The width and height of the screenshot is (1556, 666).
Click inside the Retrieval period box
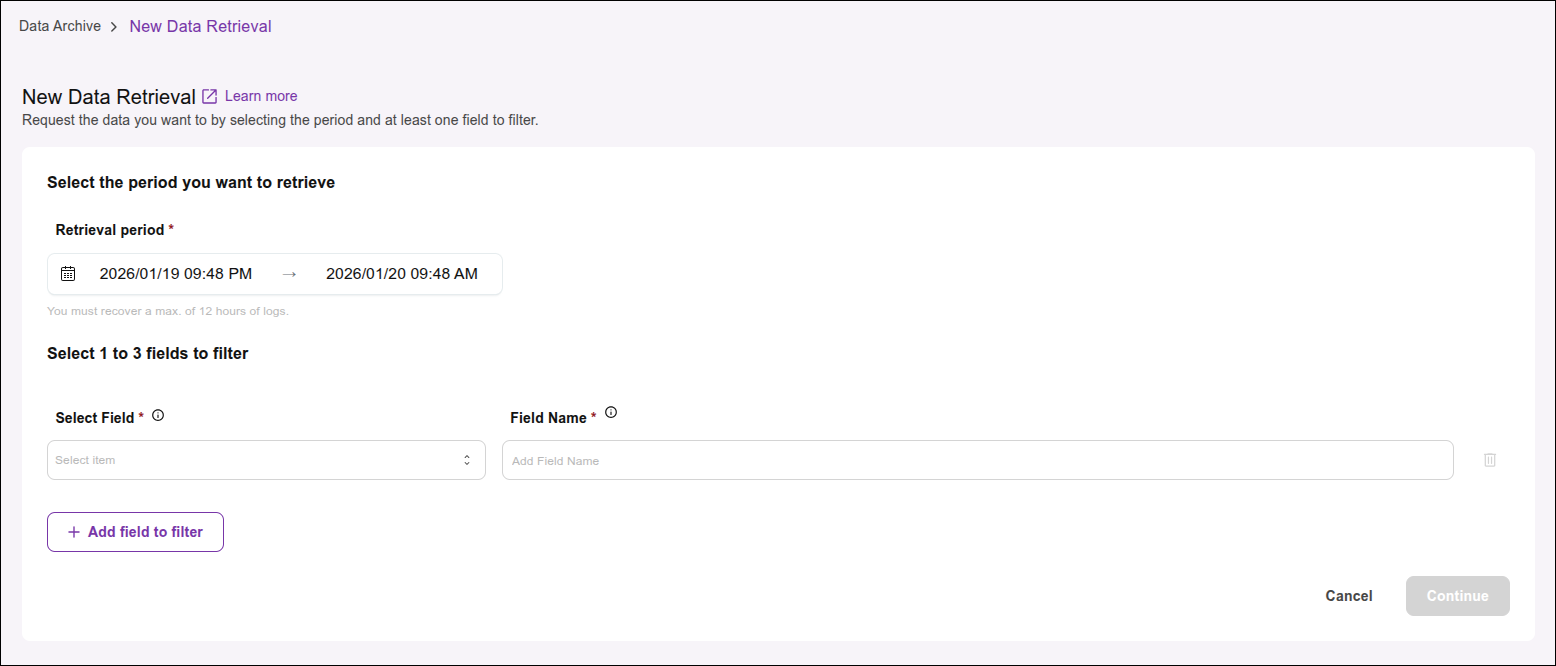tap(275, 273)
